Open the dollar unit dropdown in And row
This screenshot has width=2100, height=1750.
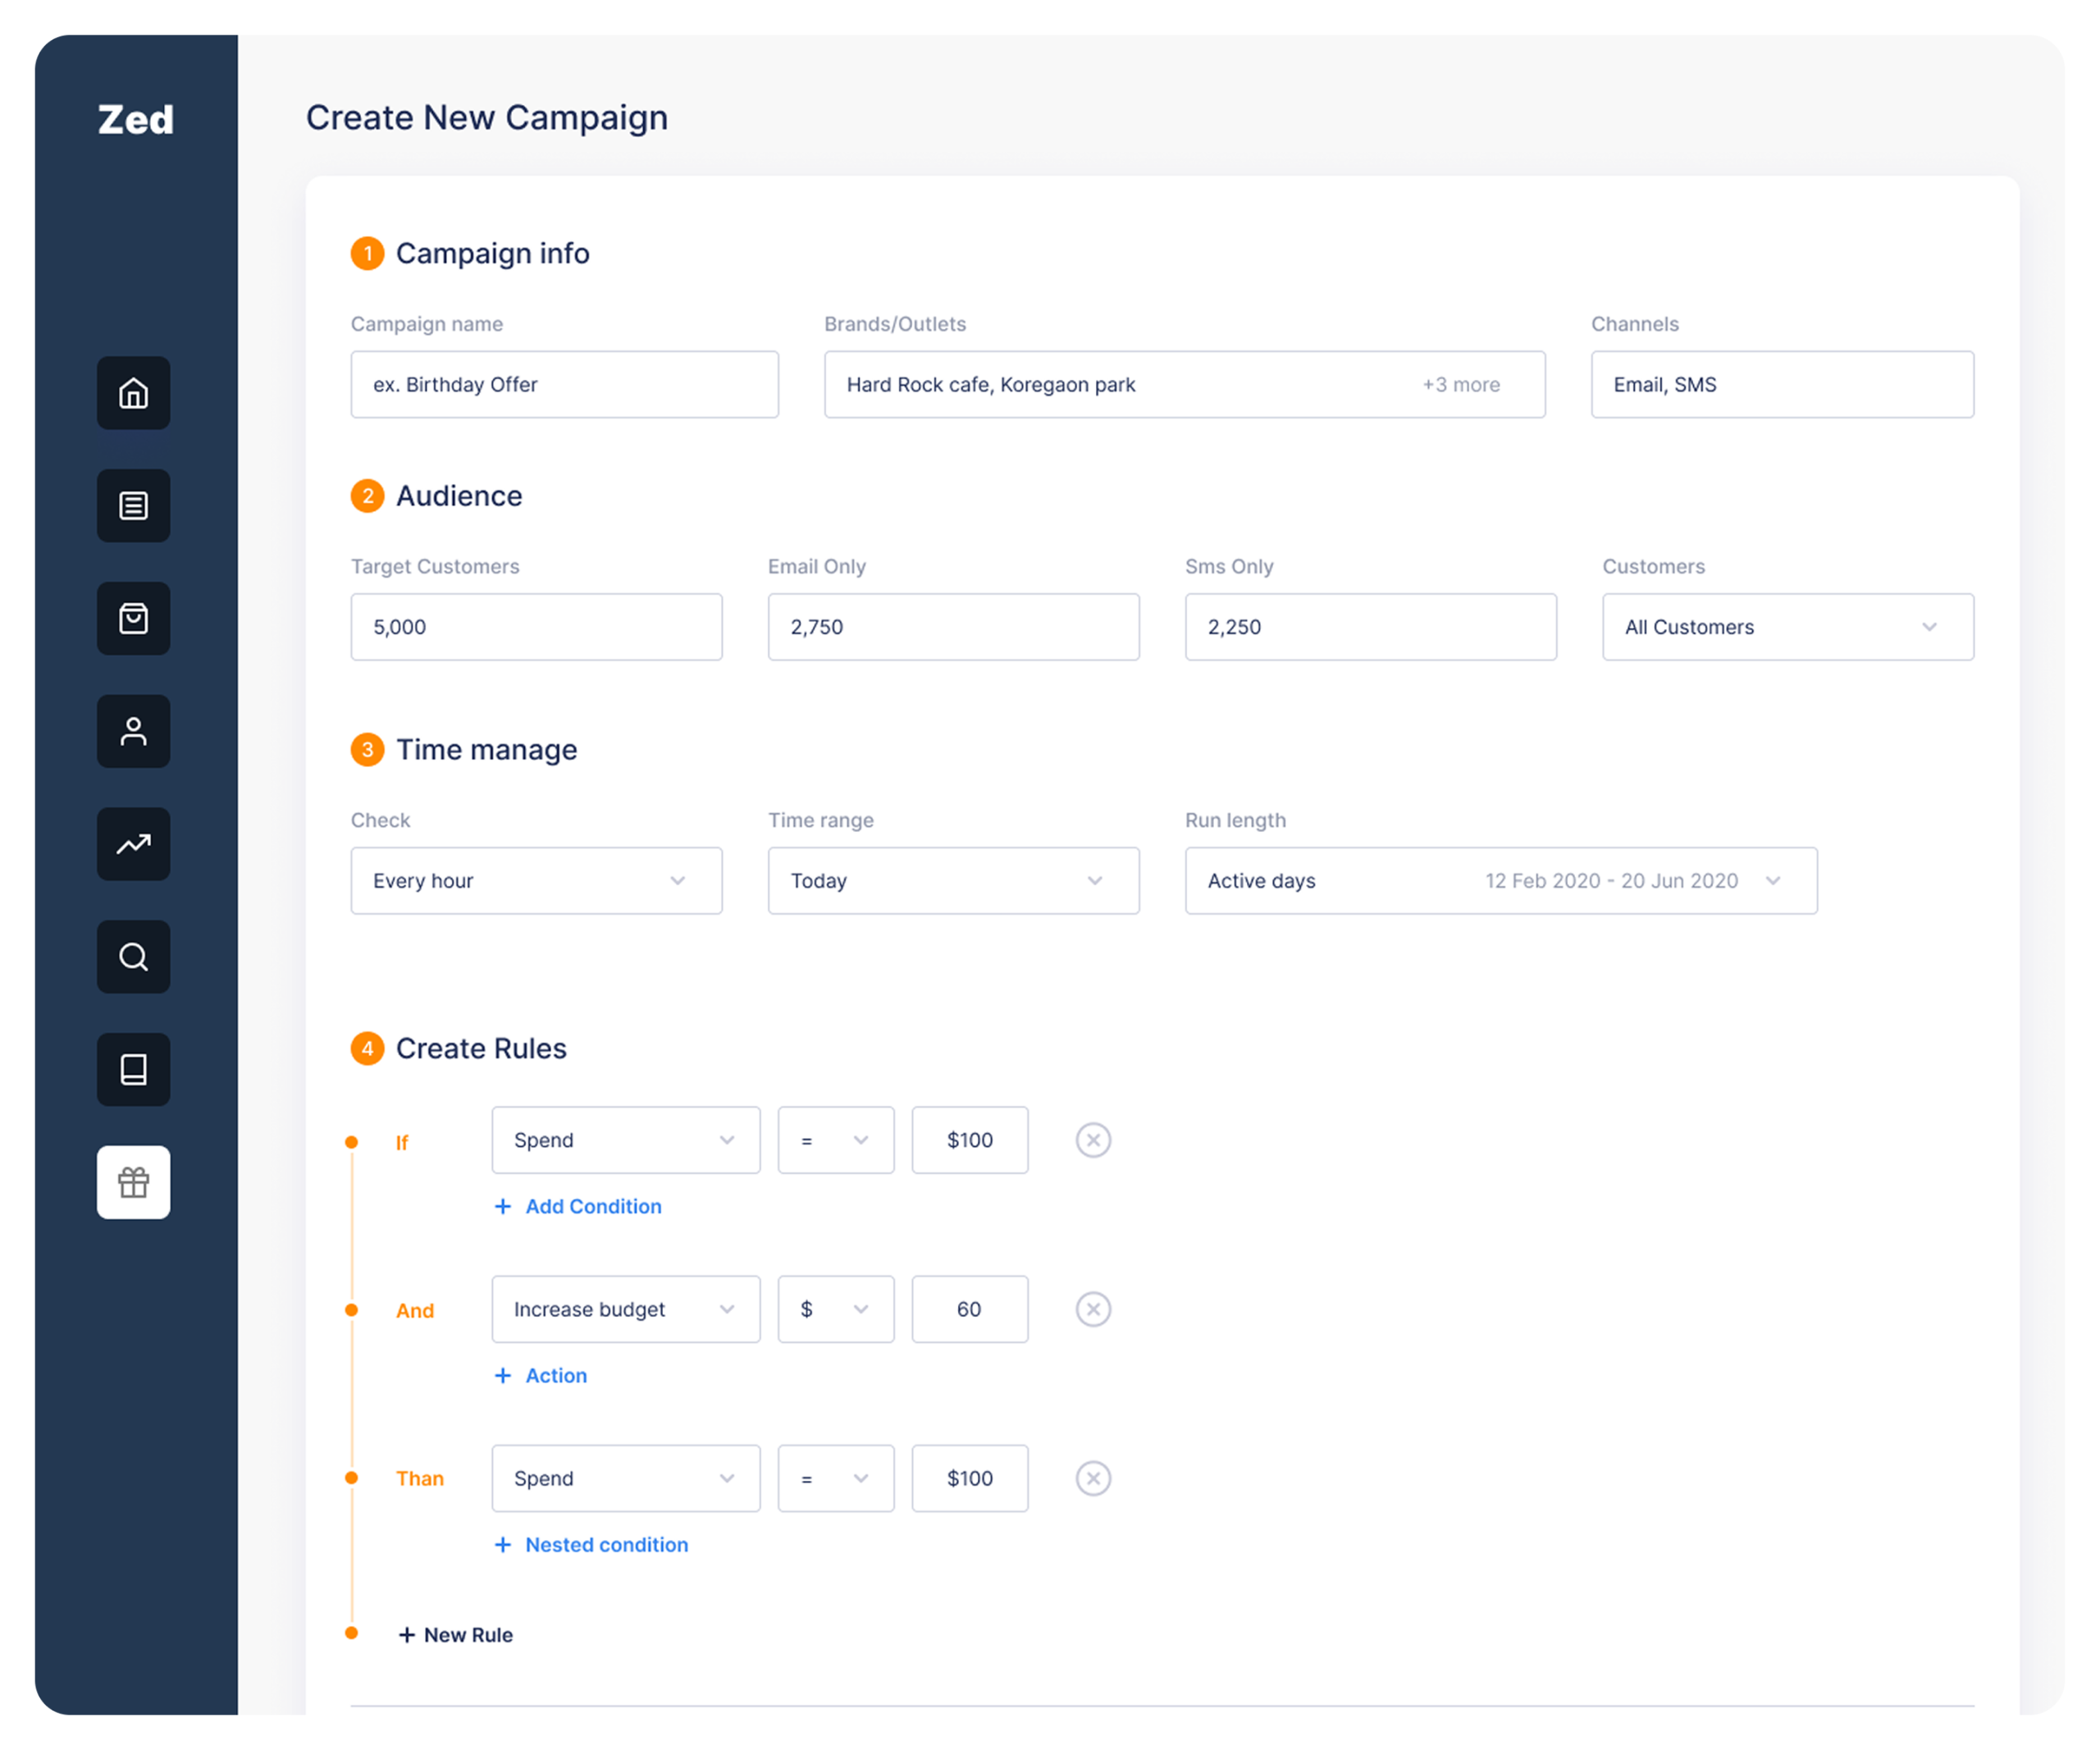point(836,1310)
